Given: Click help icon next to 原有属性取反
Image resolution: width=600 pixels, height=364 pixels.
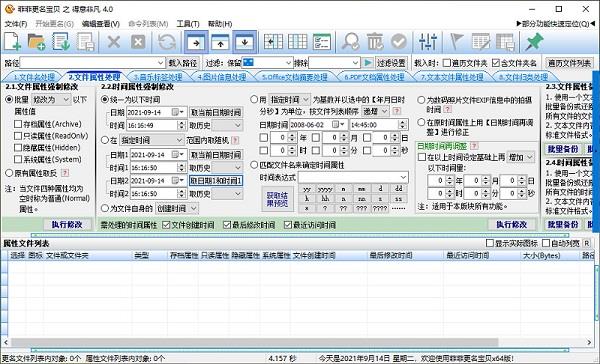Looking at the screenshot, I should click(65, 173).
